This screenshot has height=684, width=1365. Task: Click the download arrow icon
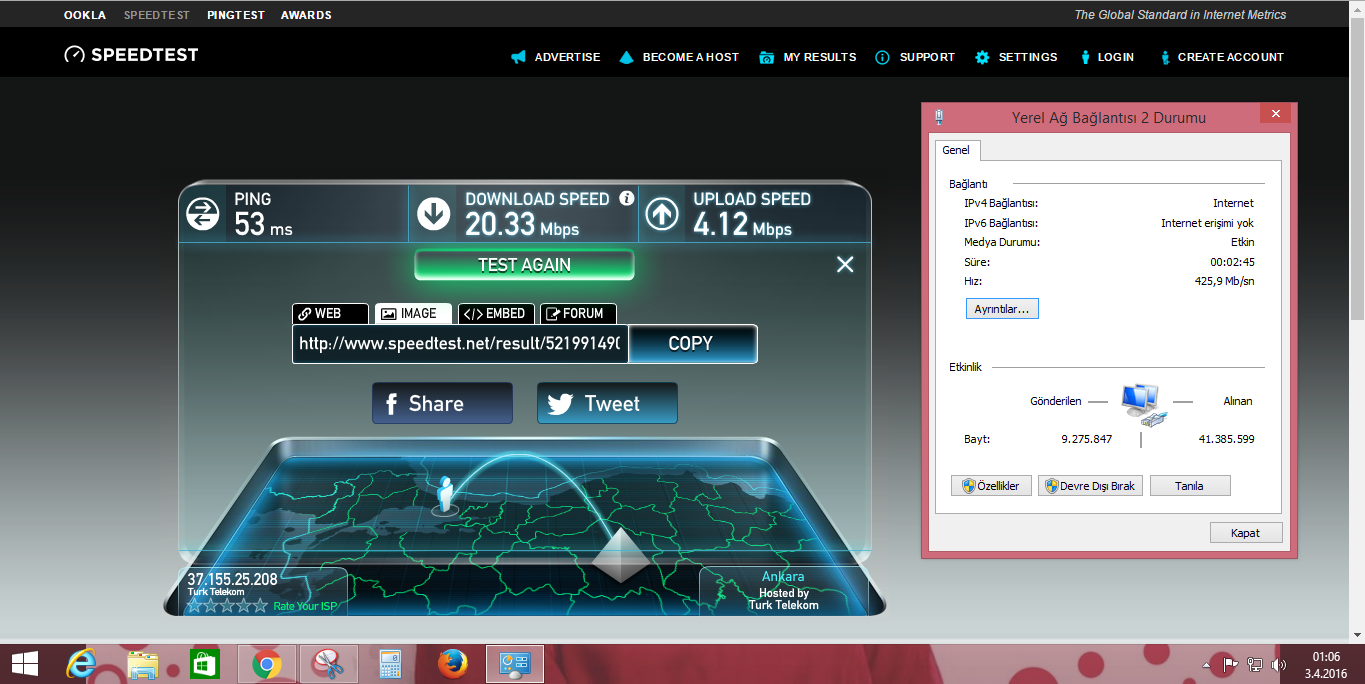[433, 213]
